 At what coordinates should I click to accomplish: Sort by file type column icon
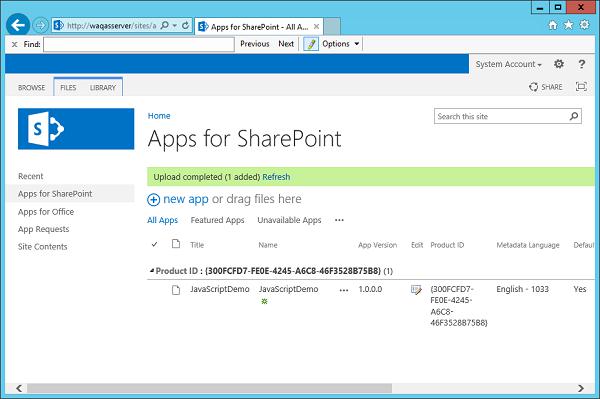click(176, 244)
